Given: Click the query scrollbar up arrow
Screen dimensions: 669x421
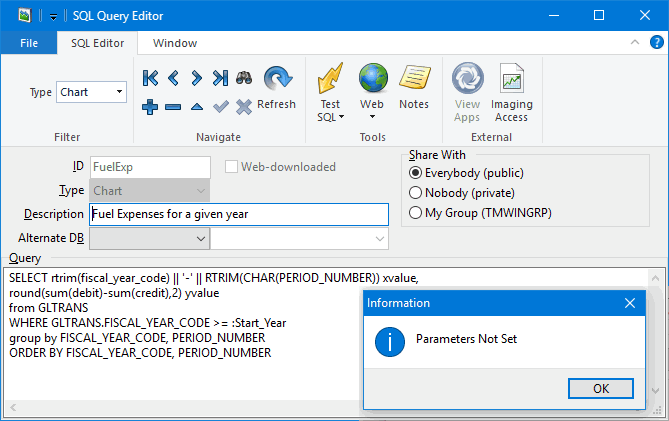Looking at the screenshot, I should click(x=655, y=279).
